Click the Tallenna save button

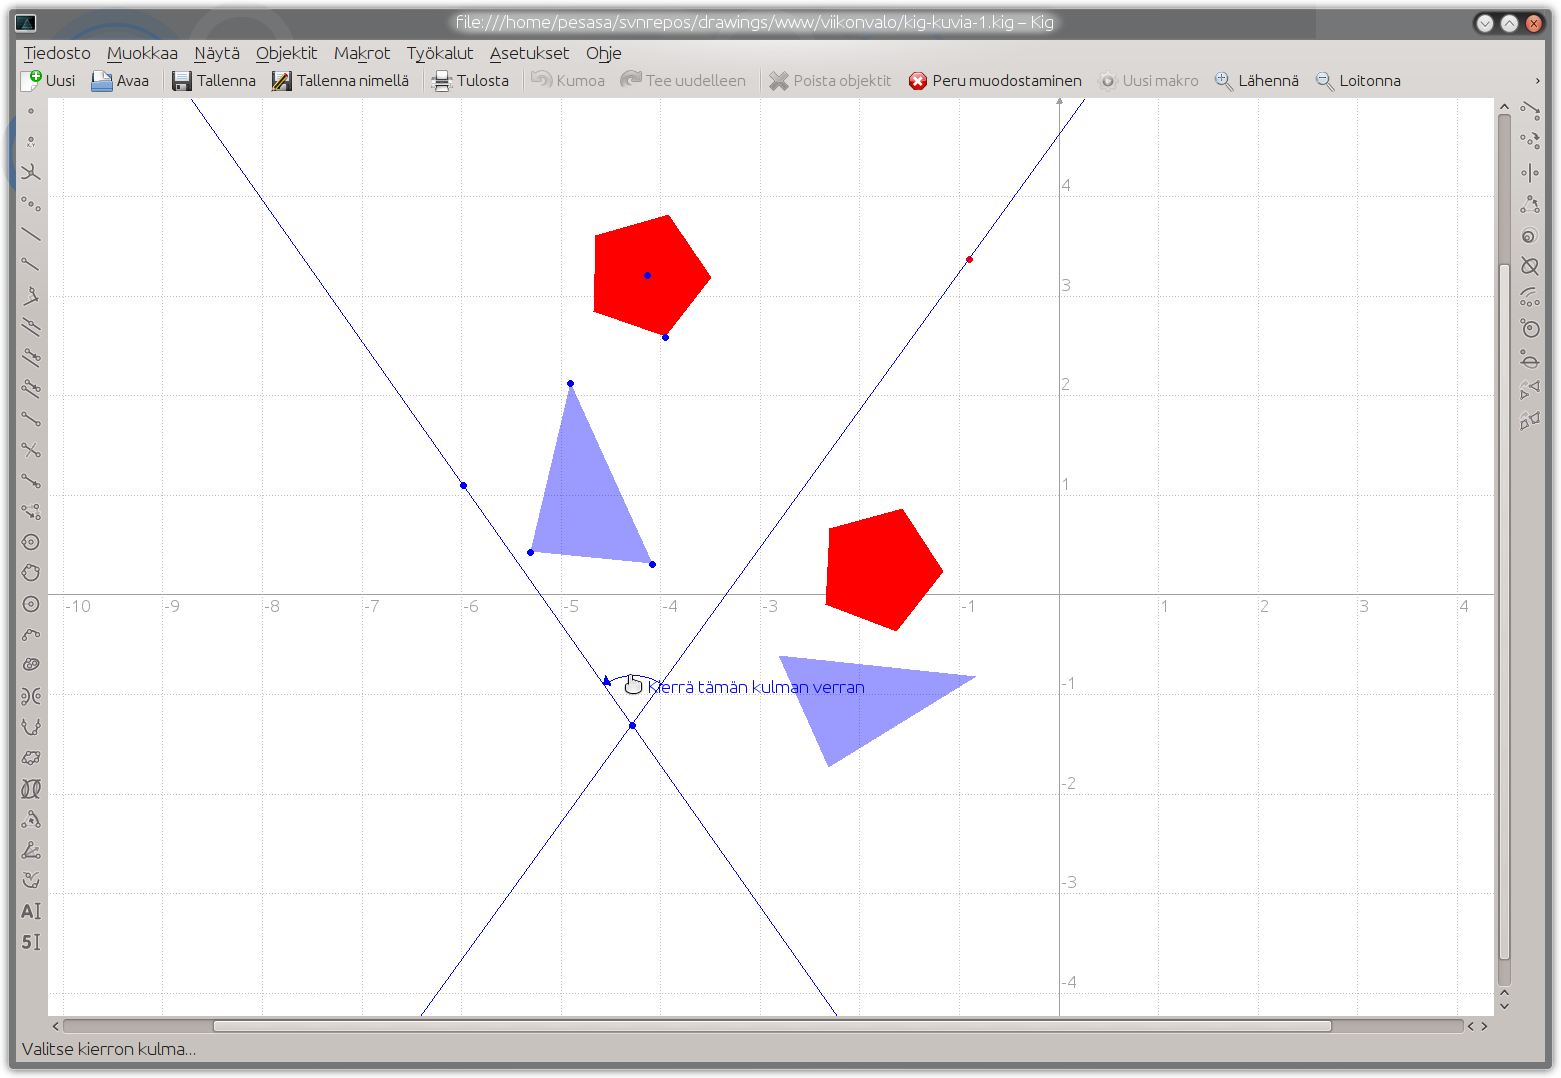[214, 81]
